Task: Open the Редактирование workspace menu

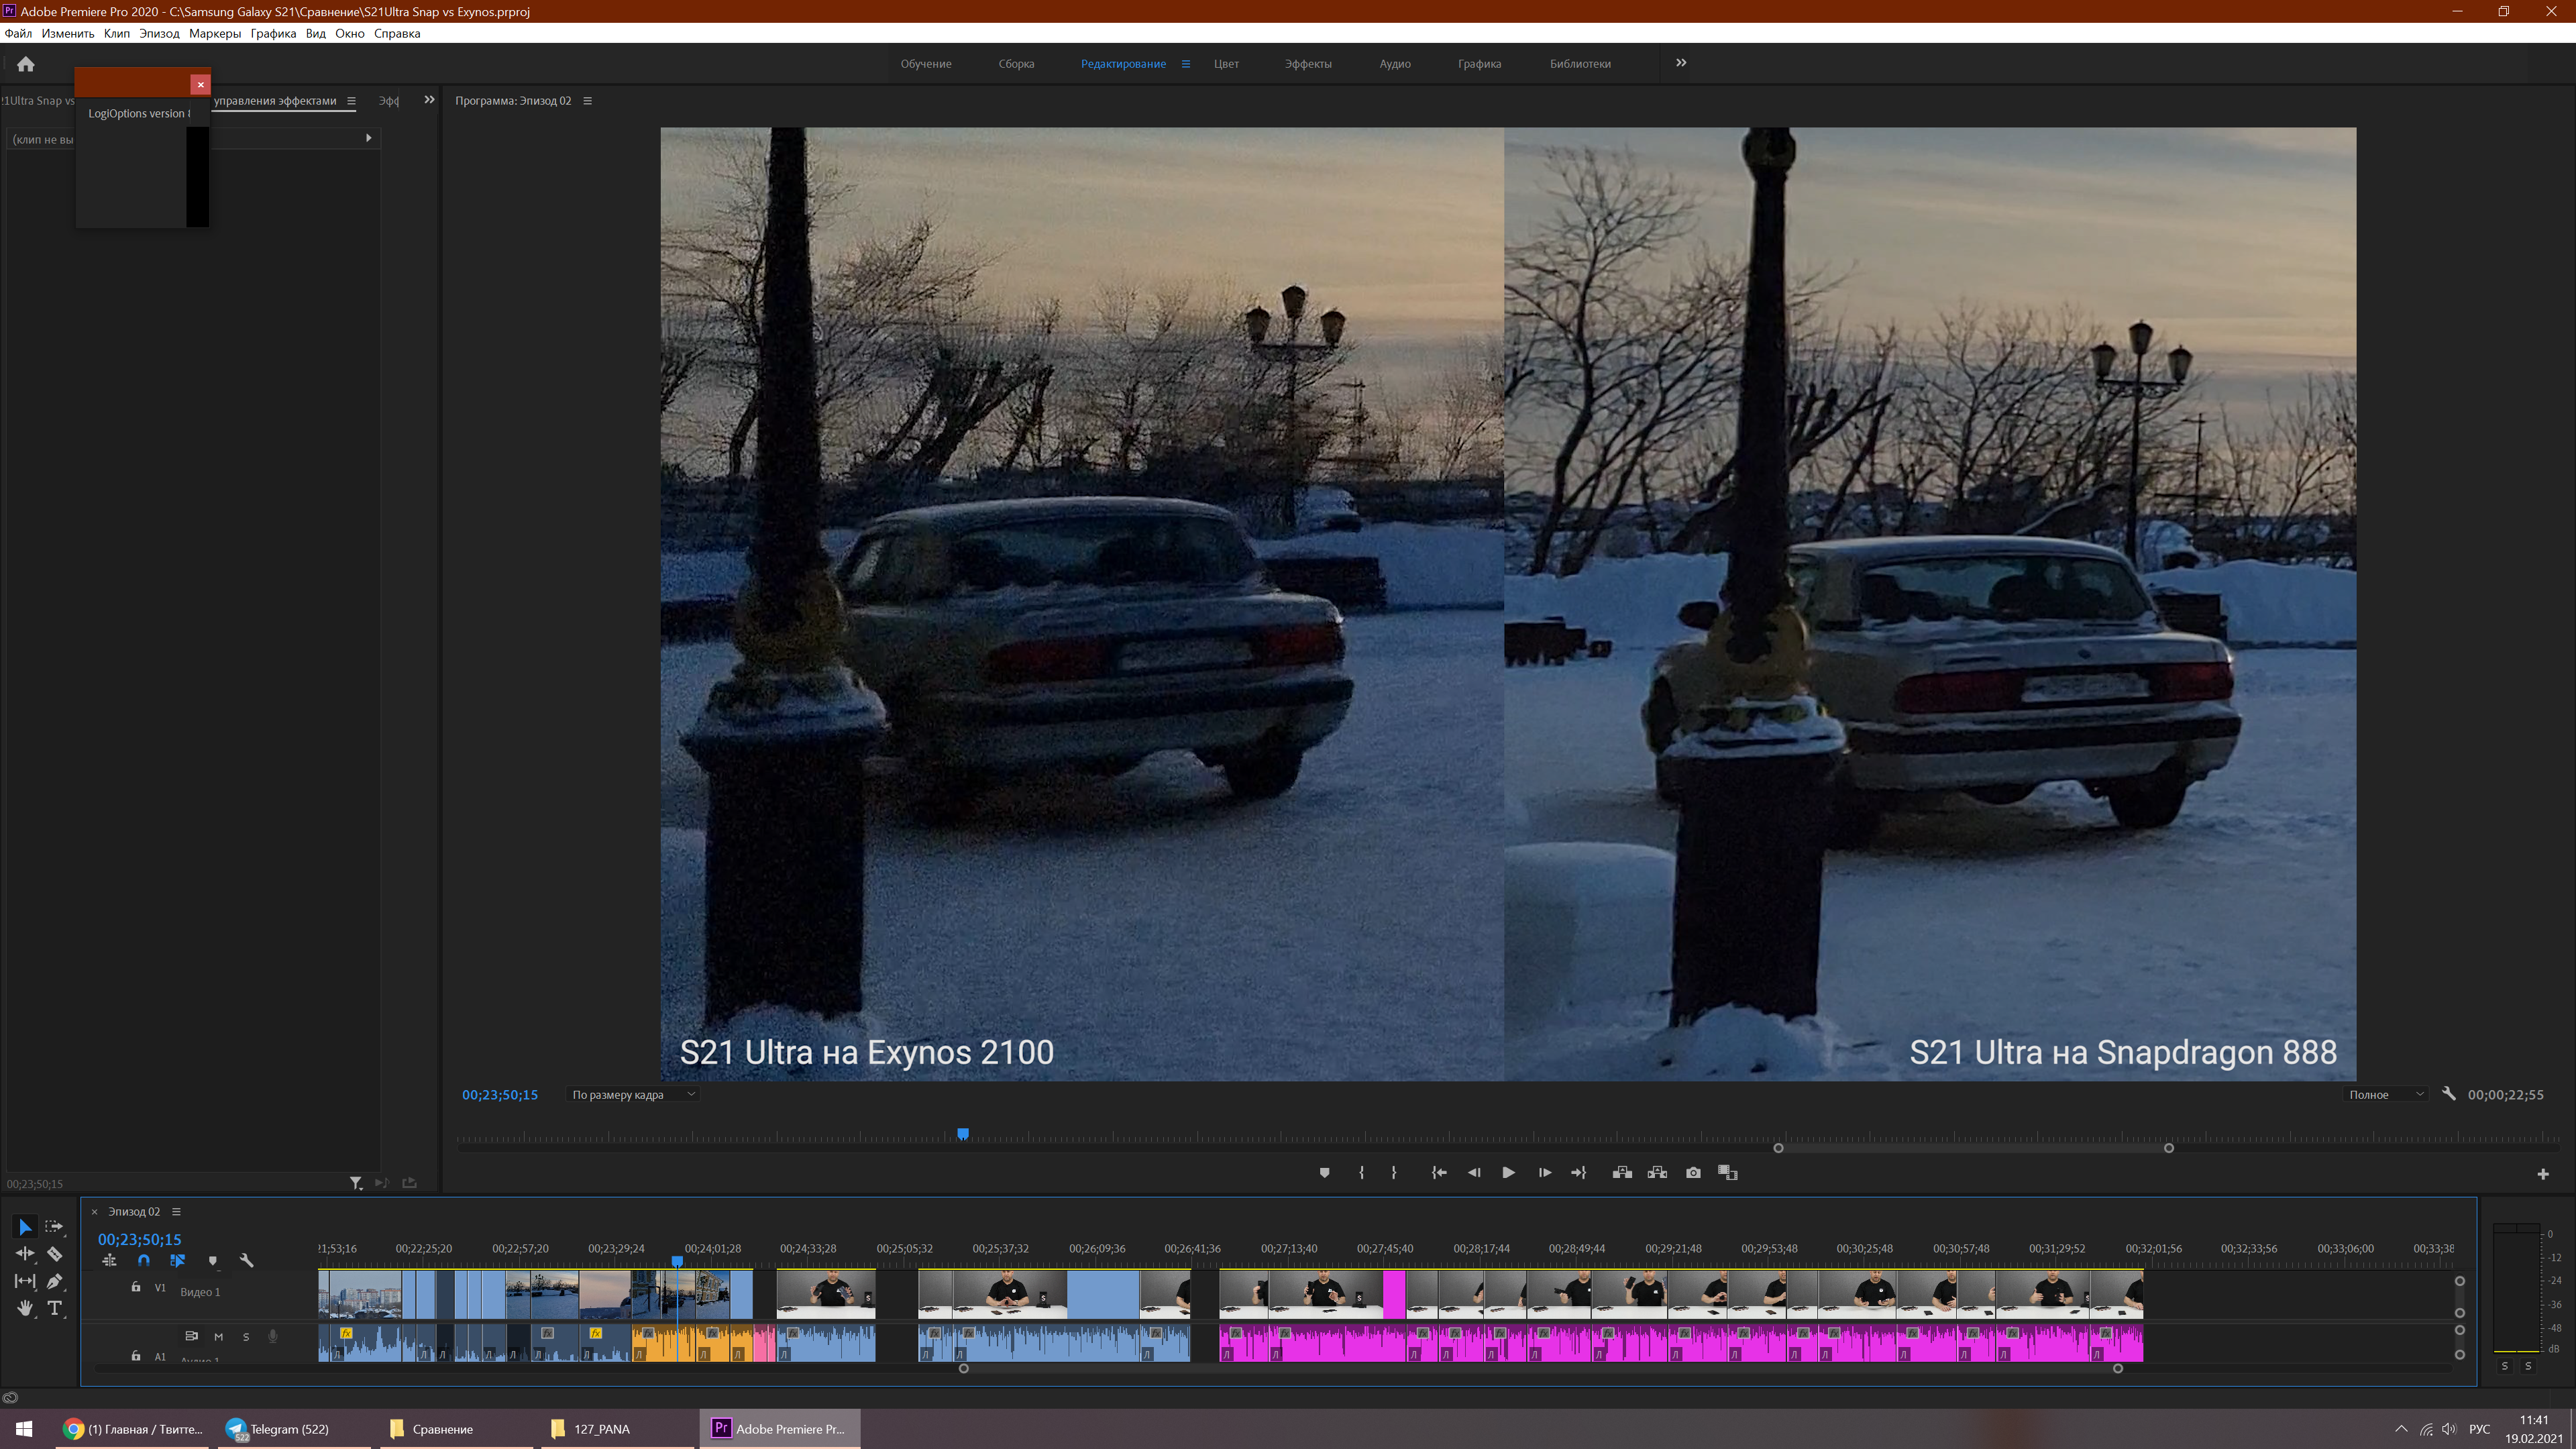Action: (x=1186, y=64)
